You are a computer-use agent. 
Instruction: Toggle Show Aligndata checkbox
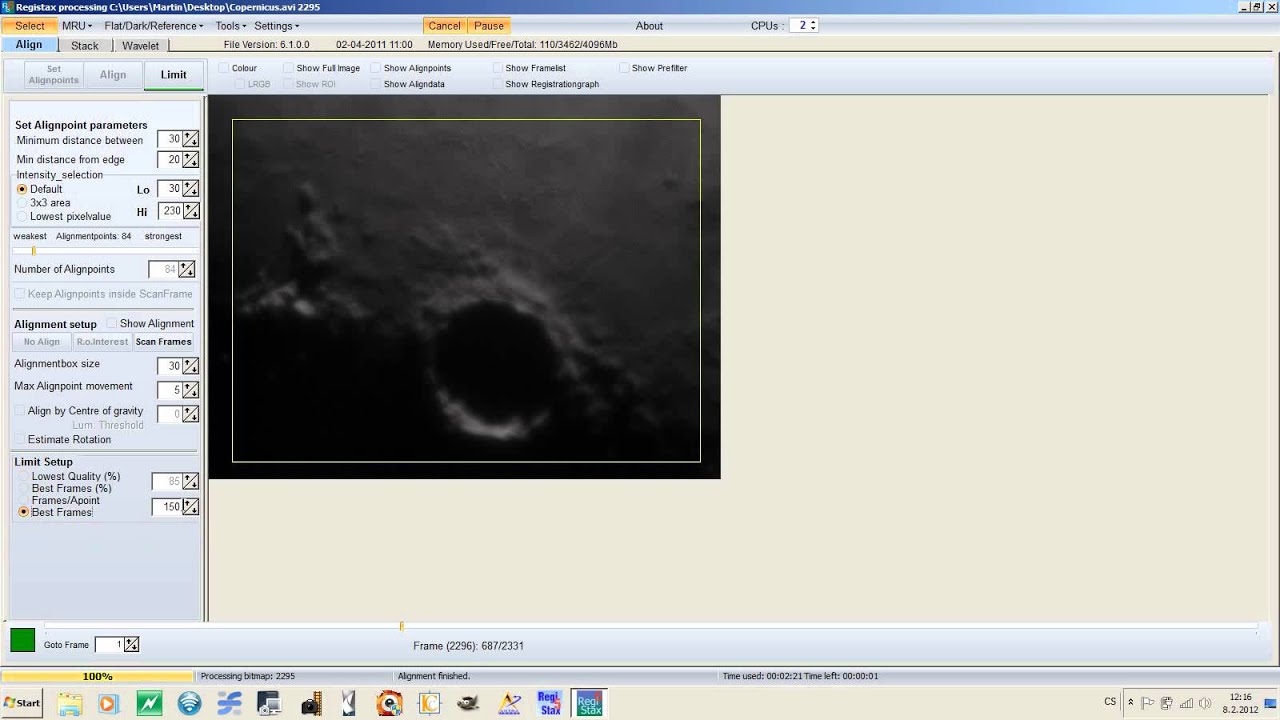[376, 84]
